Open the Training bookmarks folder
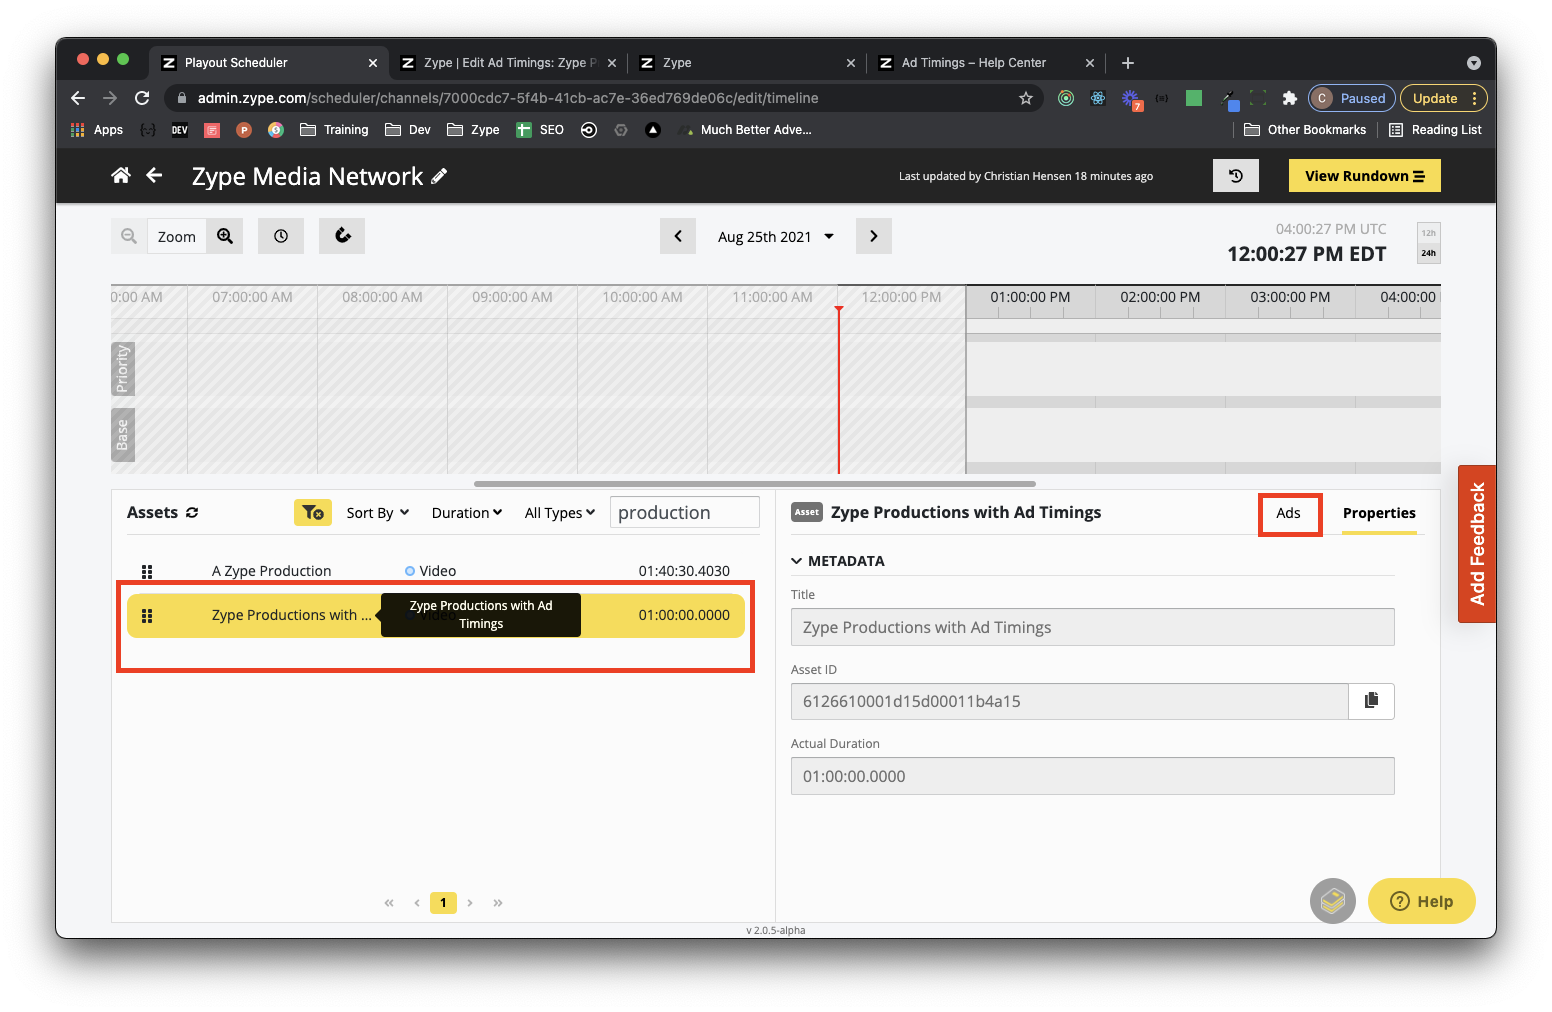 pyautogui.click(x=334, y=130)
